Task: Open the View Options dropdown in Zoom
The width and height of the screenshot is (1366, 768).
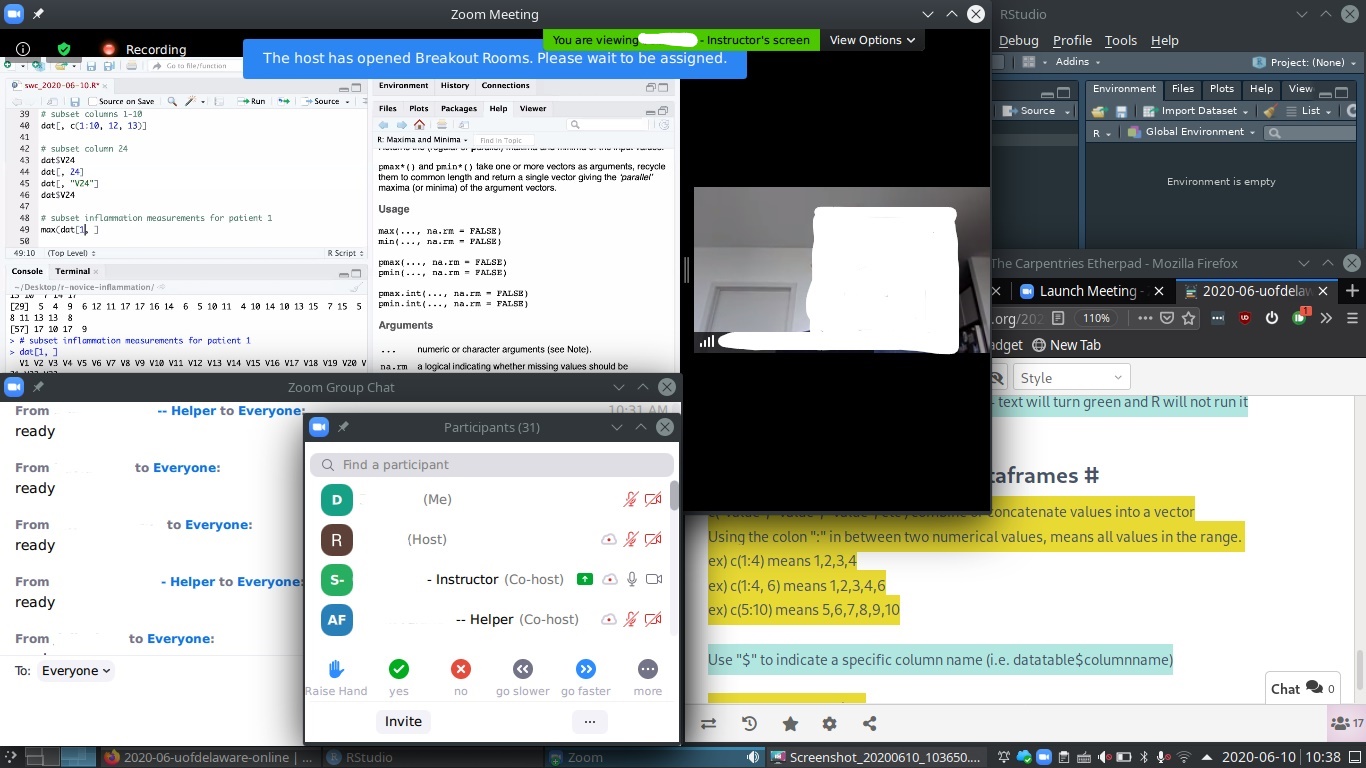Action: [x=872, y=40]
